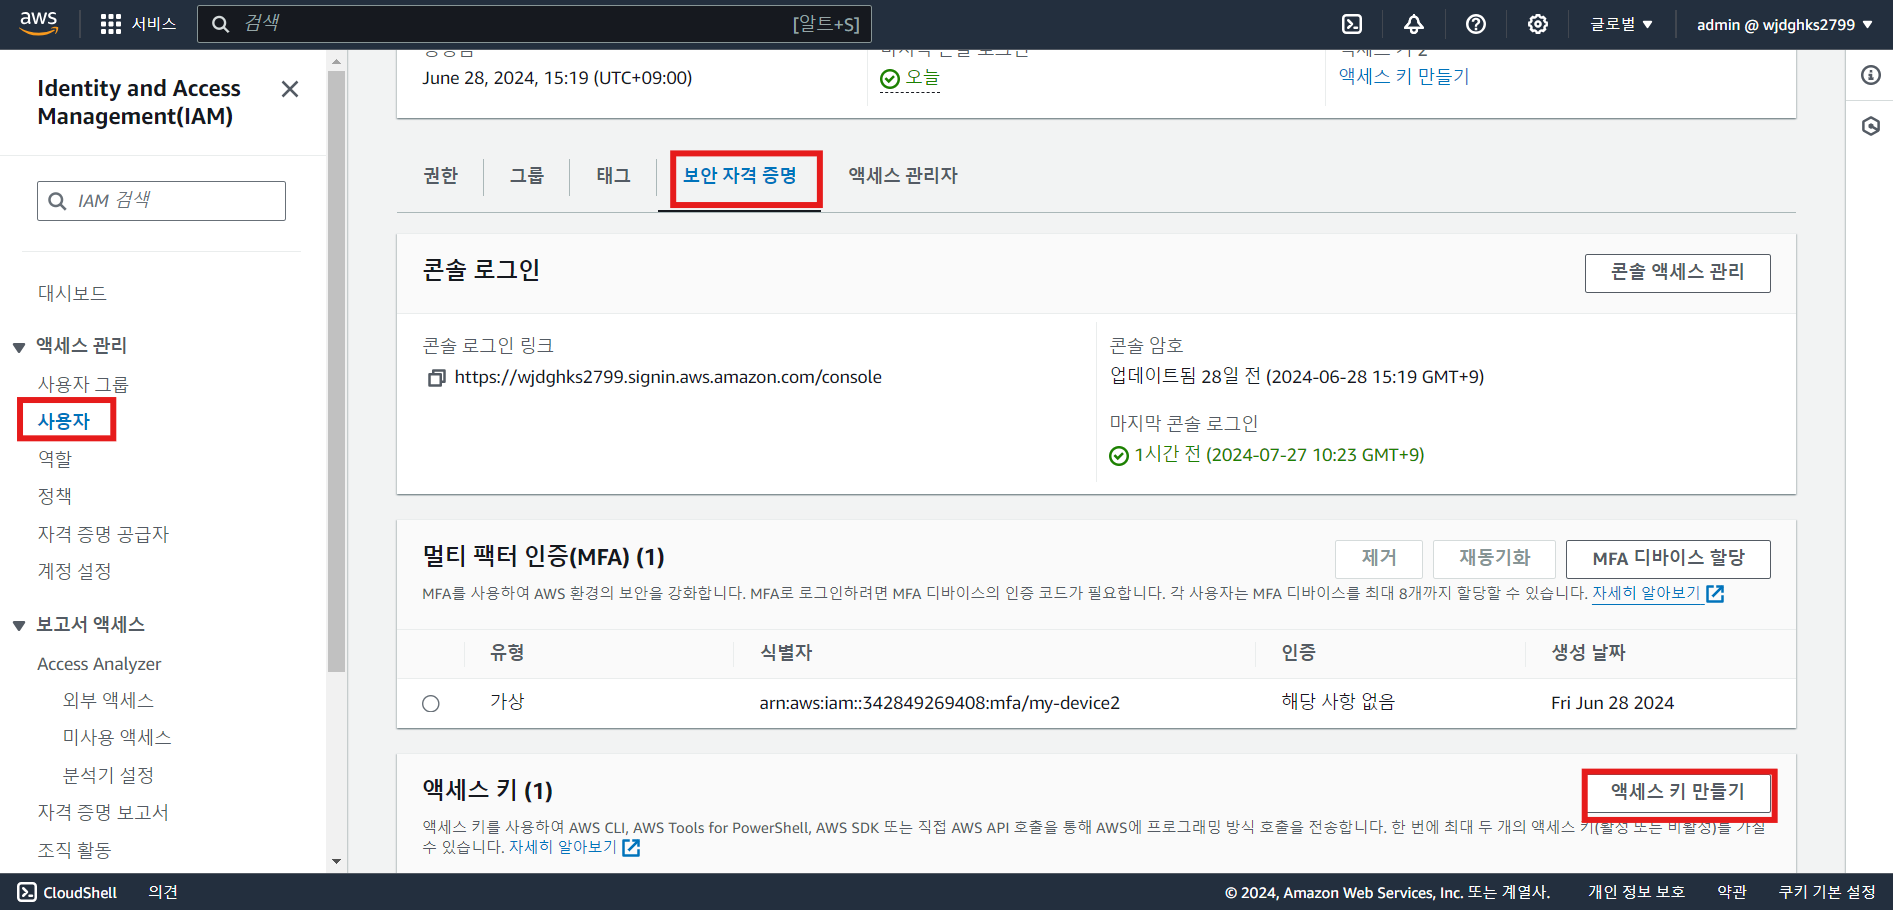Open 분석기 설정 in the sidebar

coord(108,775)
